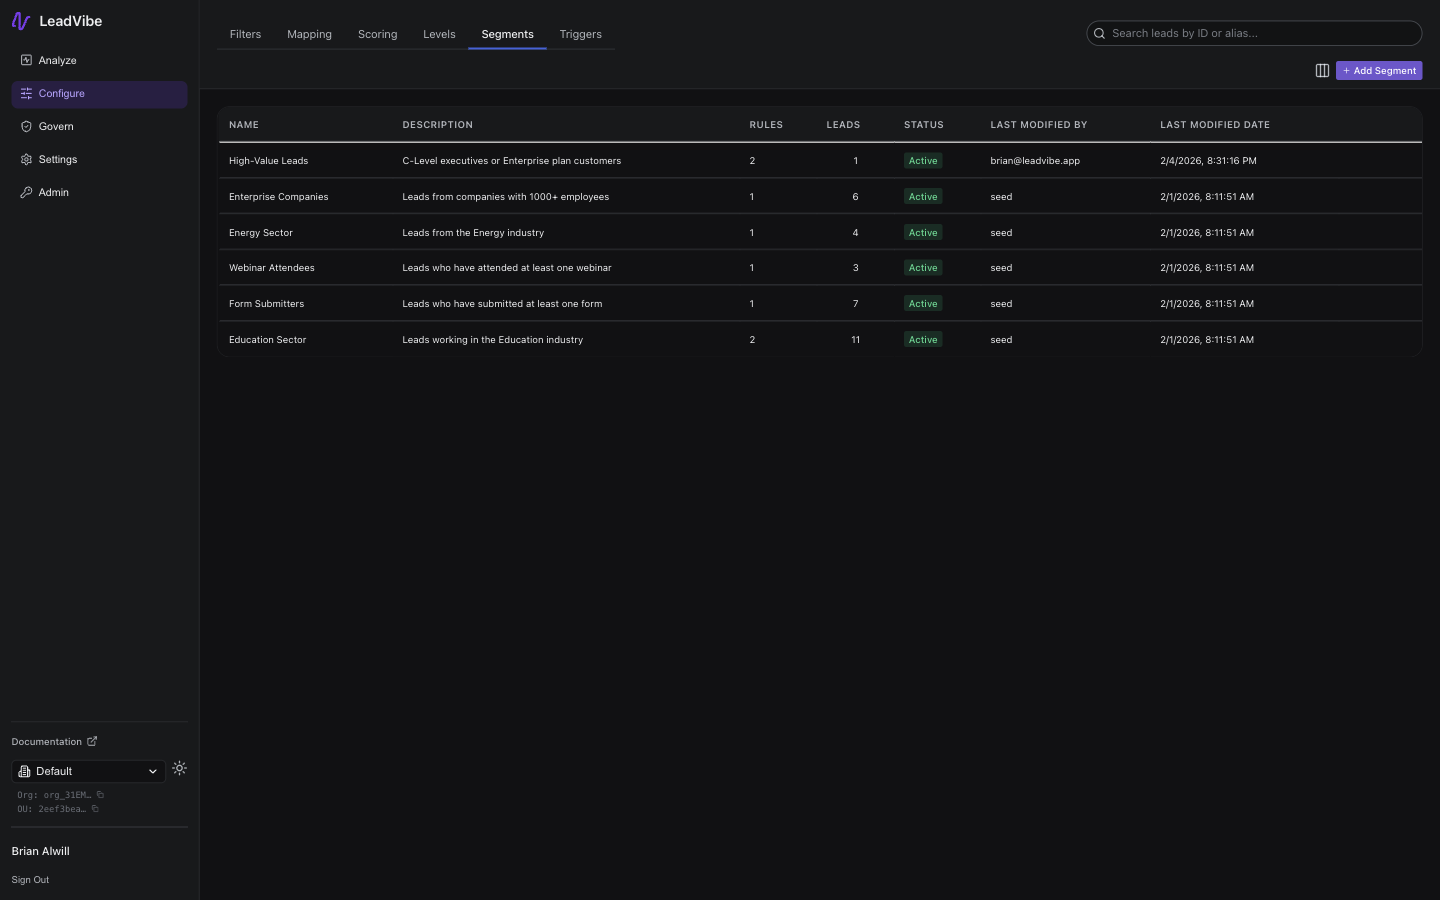Open the Scoring tab

377,33
